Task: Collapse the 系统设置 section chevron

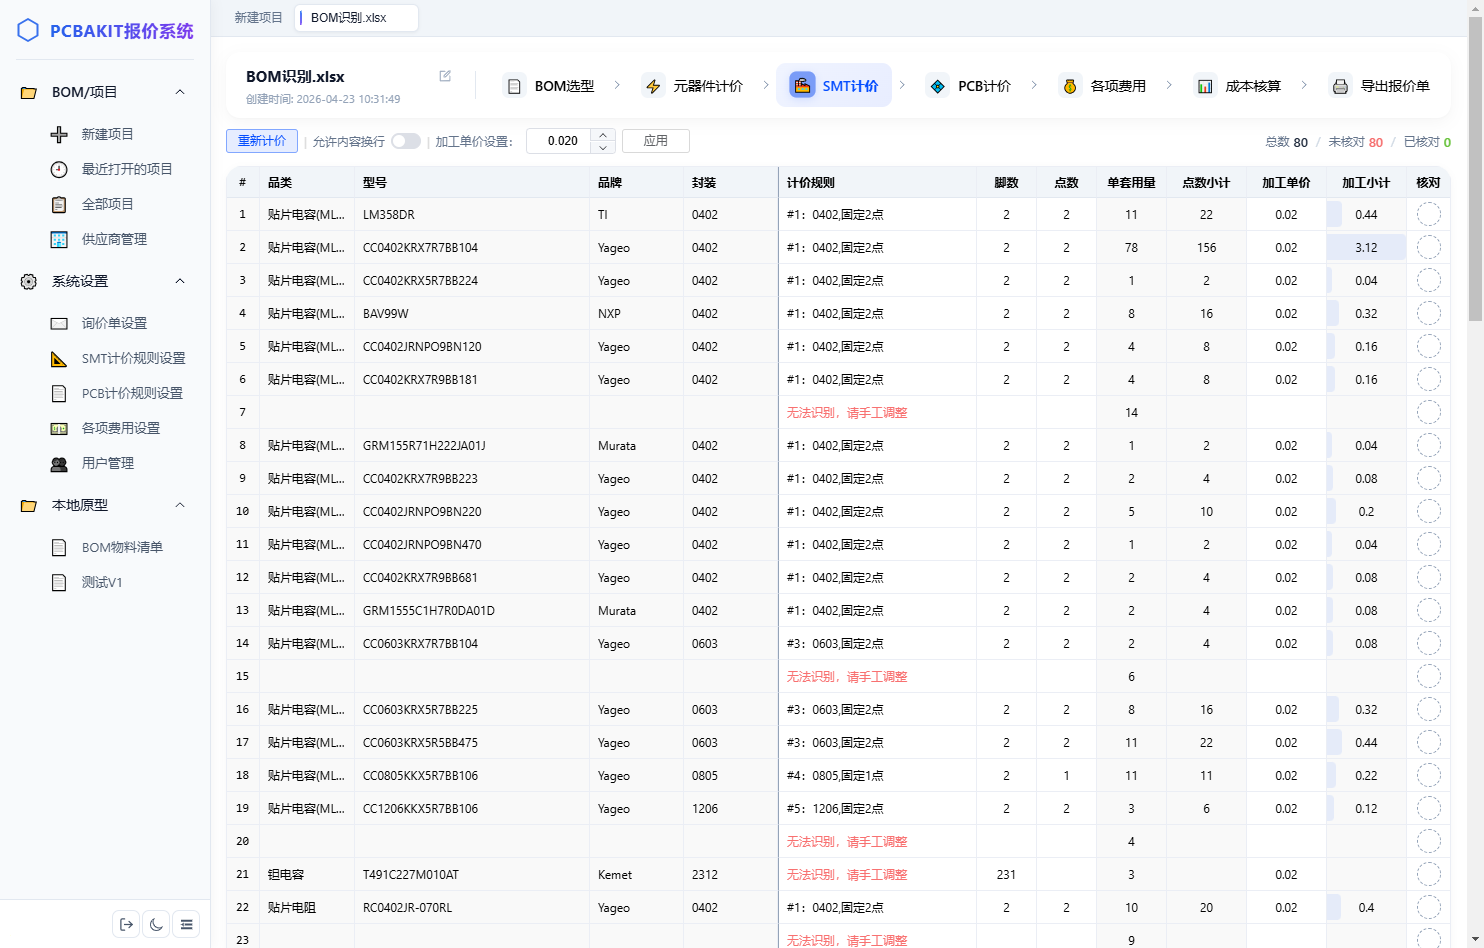Action: (x=180, y=282)
